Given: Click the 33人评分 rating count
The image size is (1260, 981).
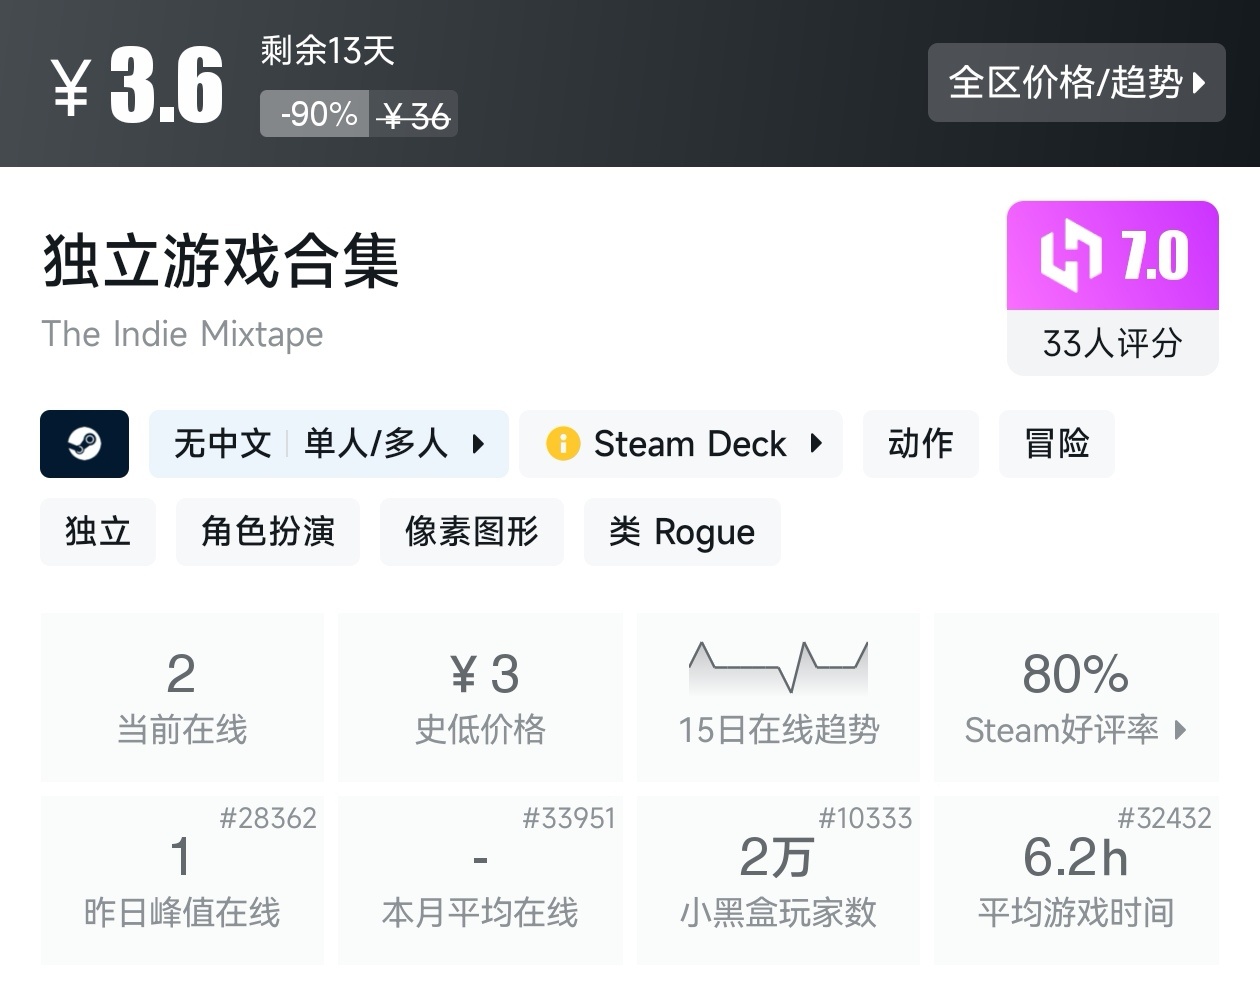Looking at the screenshot, I should click(x=1112, y=343).
